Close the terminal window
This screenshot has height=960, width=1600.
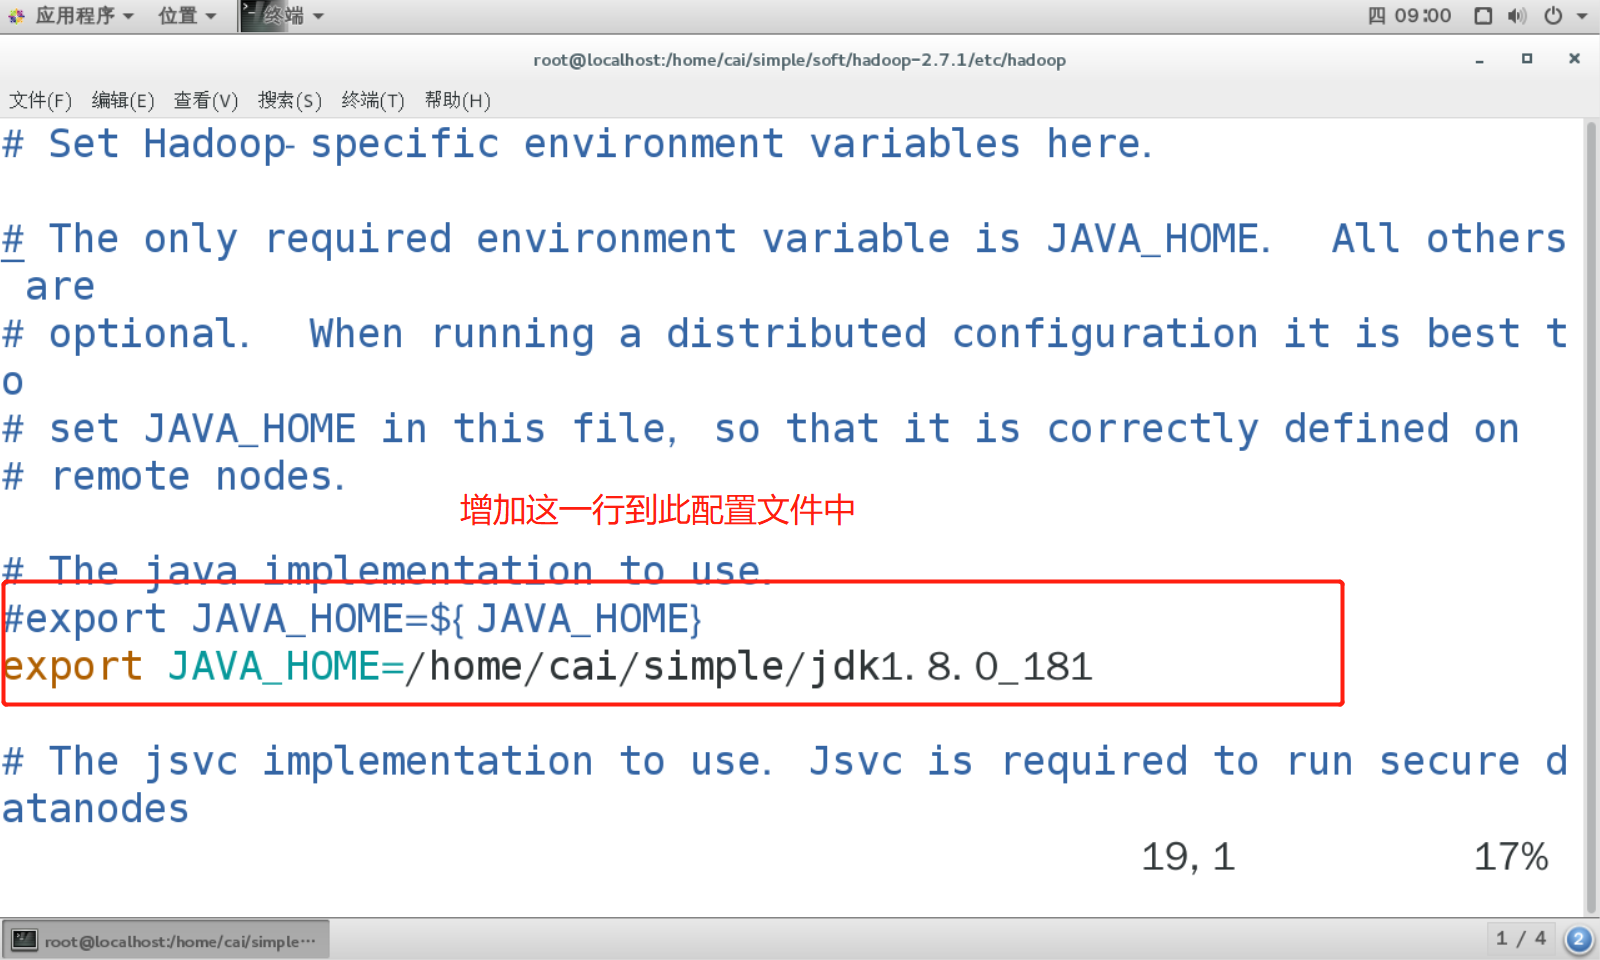click(x=1574, y=59)
